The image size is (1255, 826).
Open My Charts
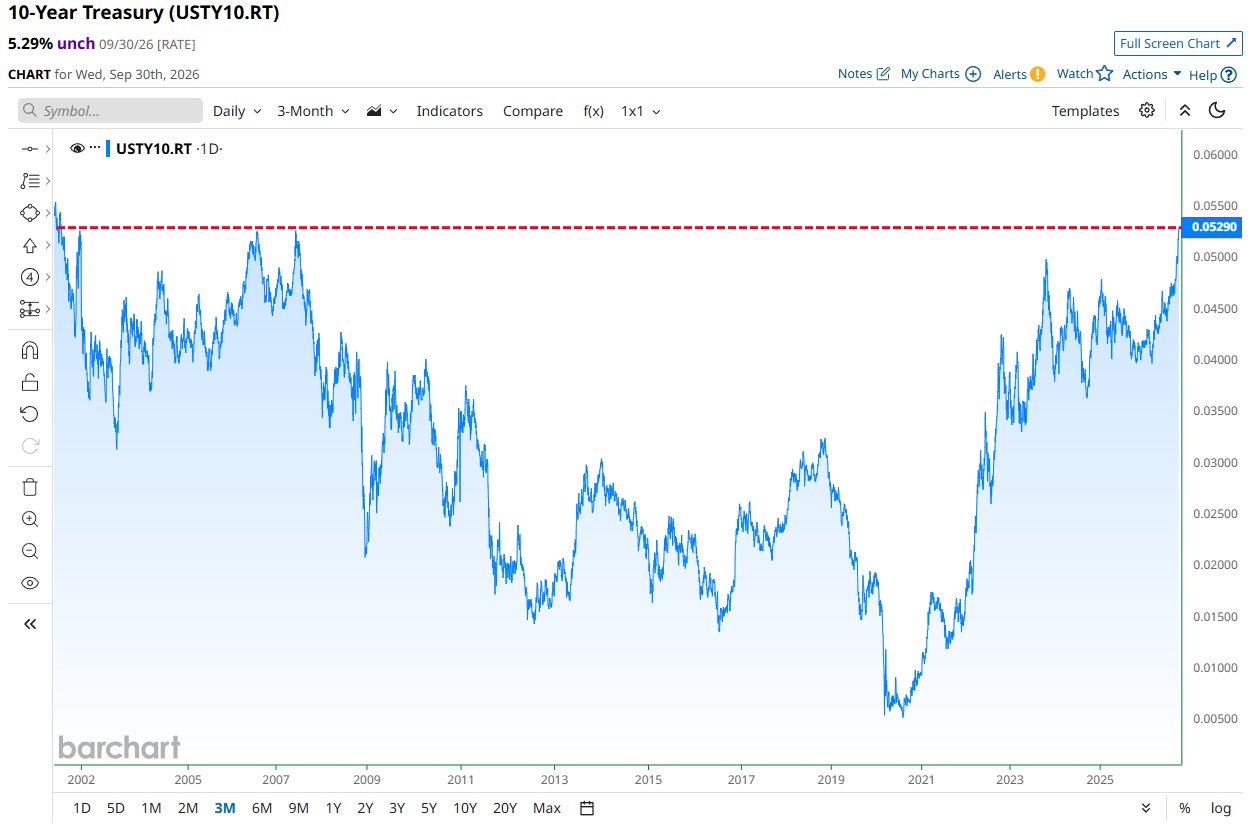pos(941,73)
